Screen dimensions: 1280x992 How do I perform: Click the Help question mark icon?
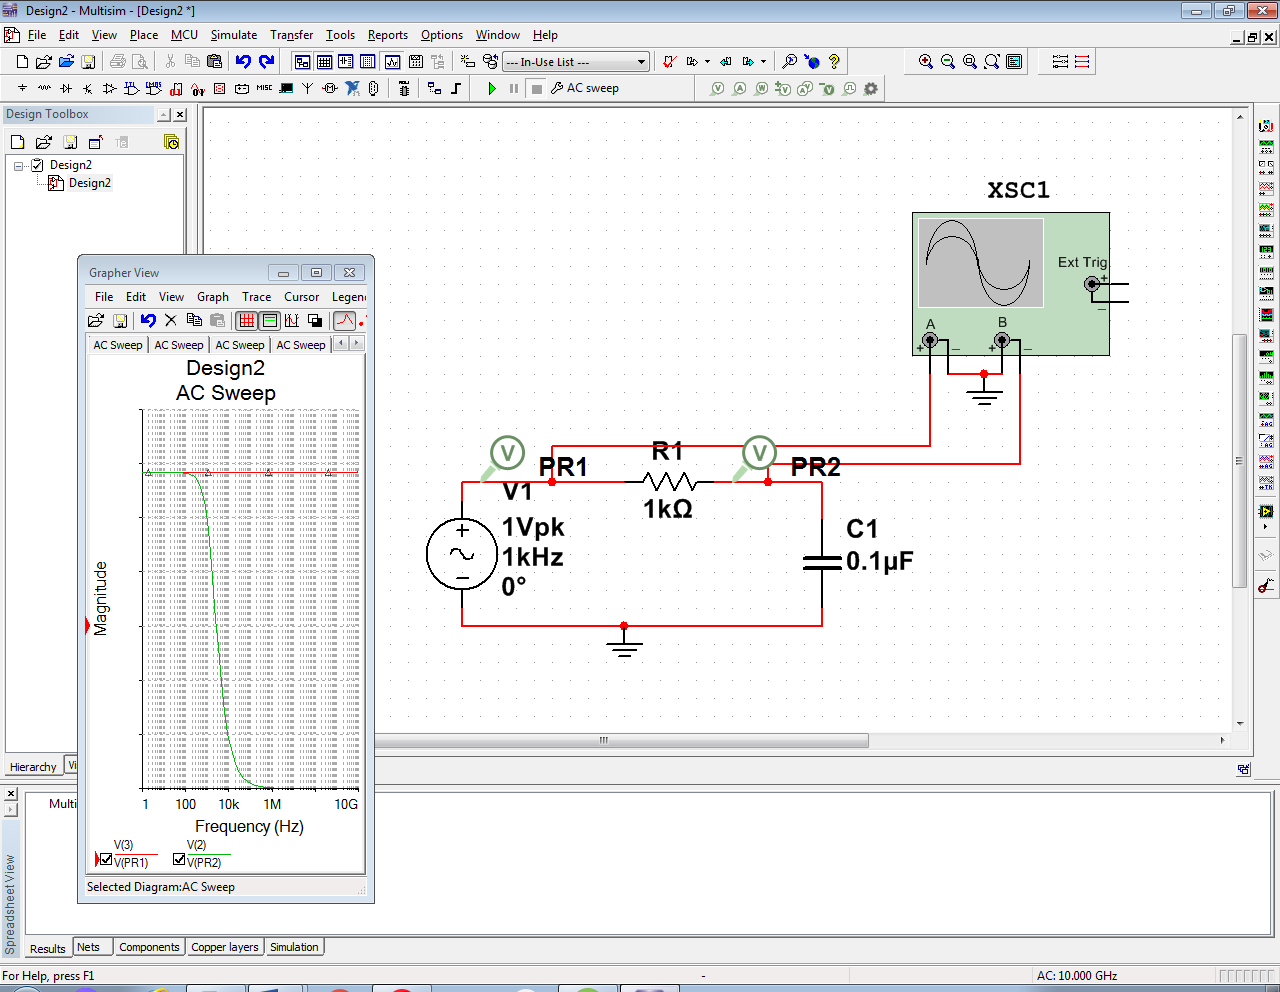coord(834,62)
